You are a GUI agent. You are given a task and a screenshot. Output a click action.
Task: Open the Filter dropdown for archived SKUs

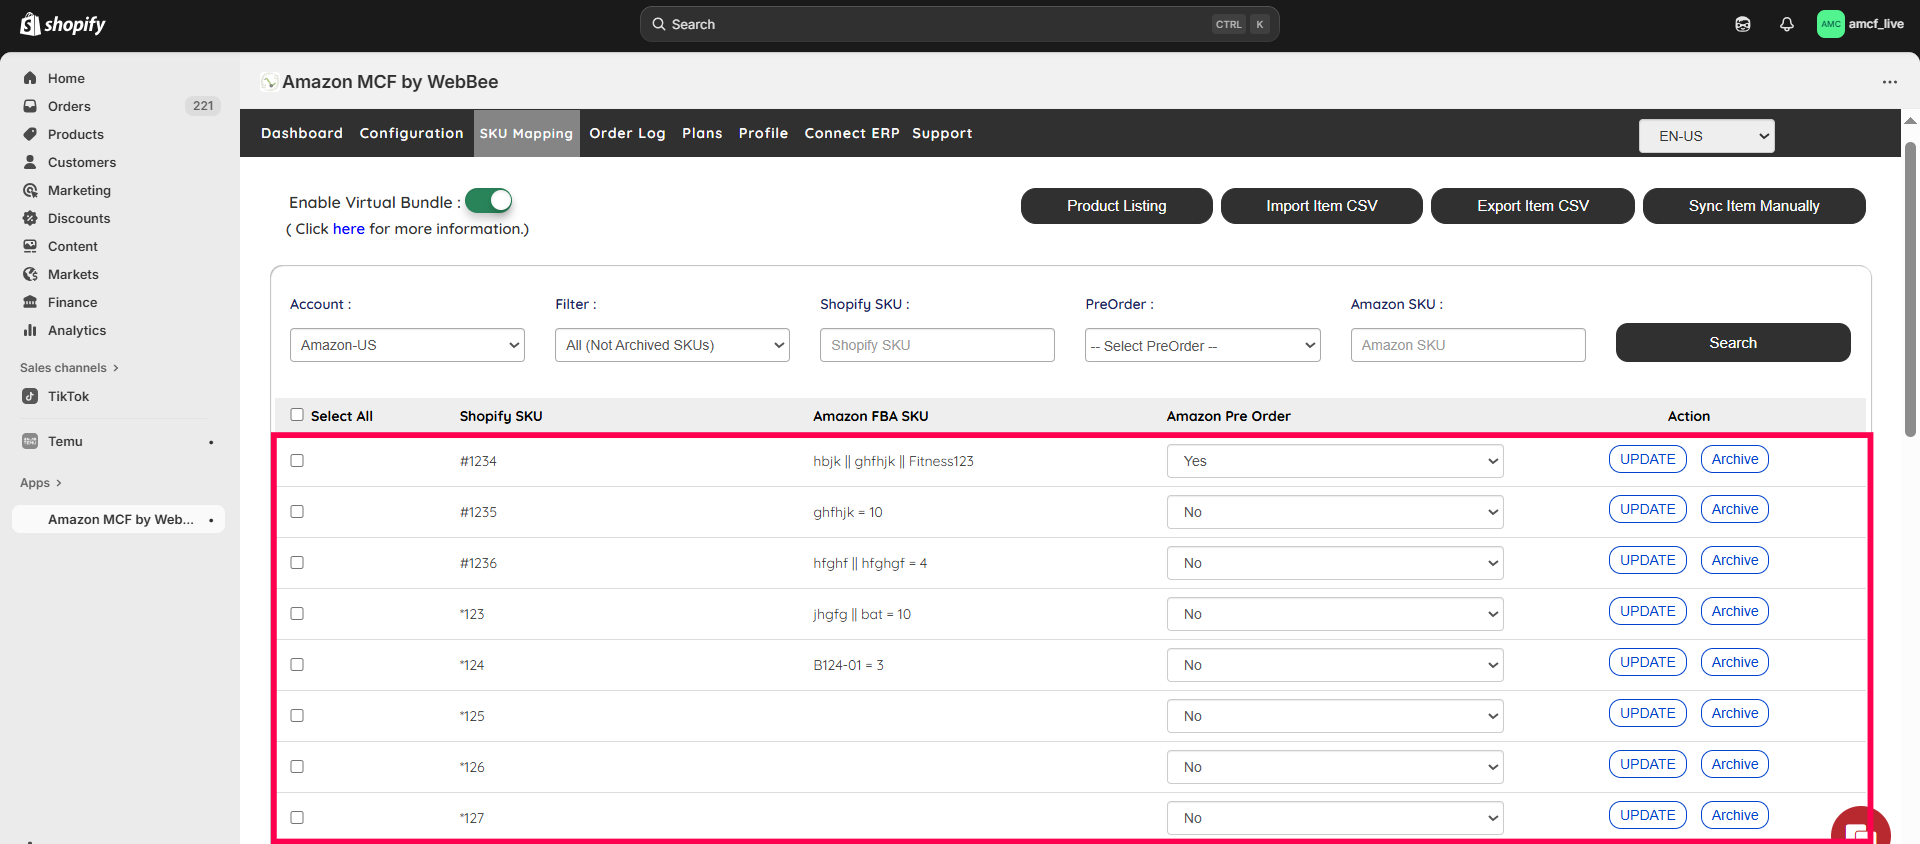[x=672, y=345]
